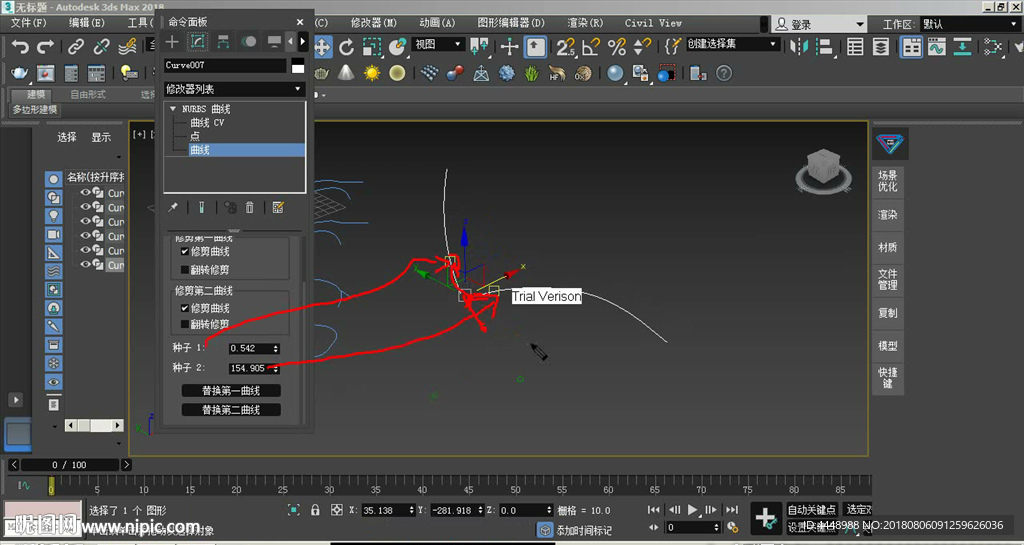Toggle the Spinner Snap icon
This screenshot has width=1024, height=545.
click(x=642, y=47)
